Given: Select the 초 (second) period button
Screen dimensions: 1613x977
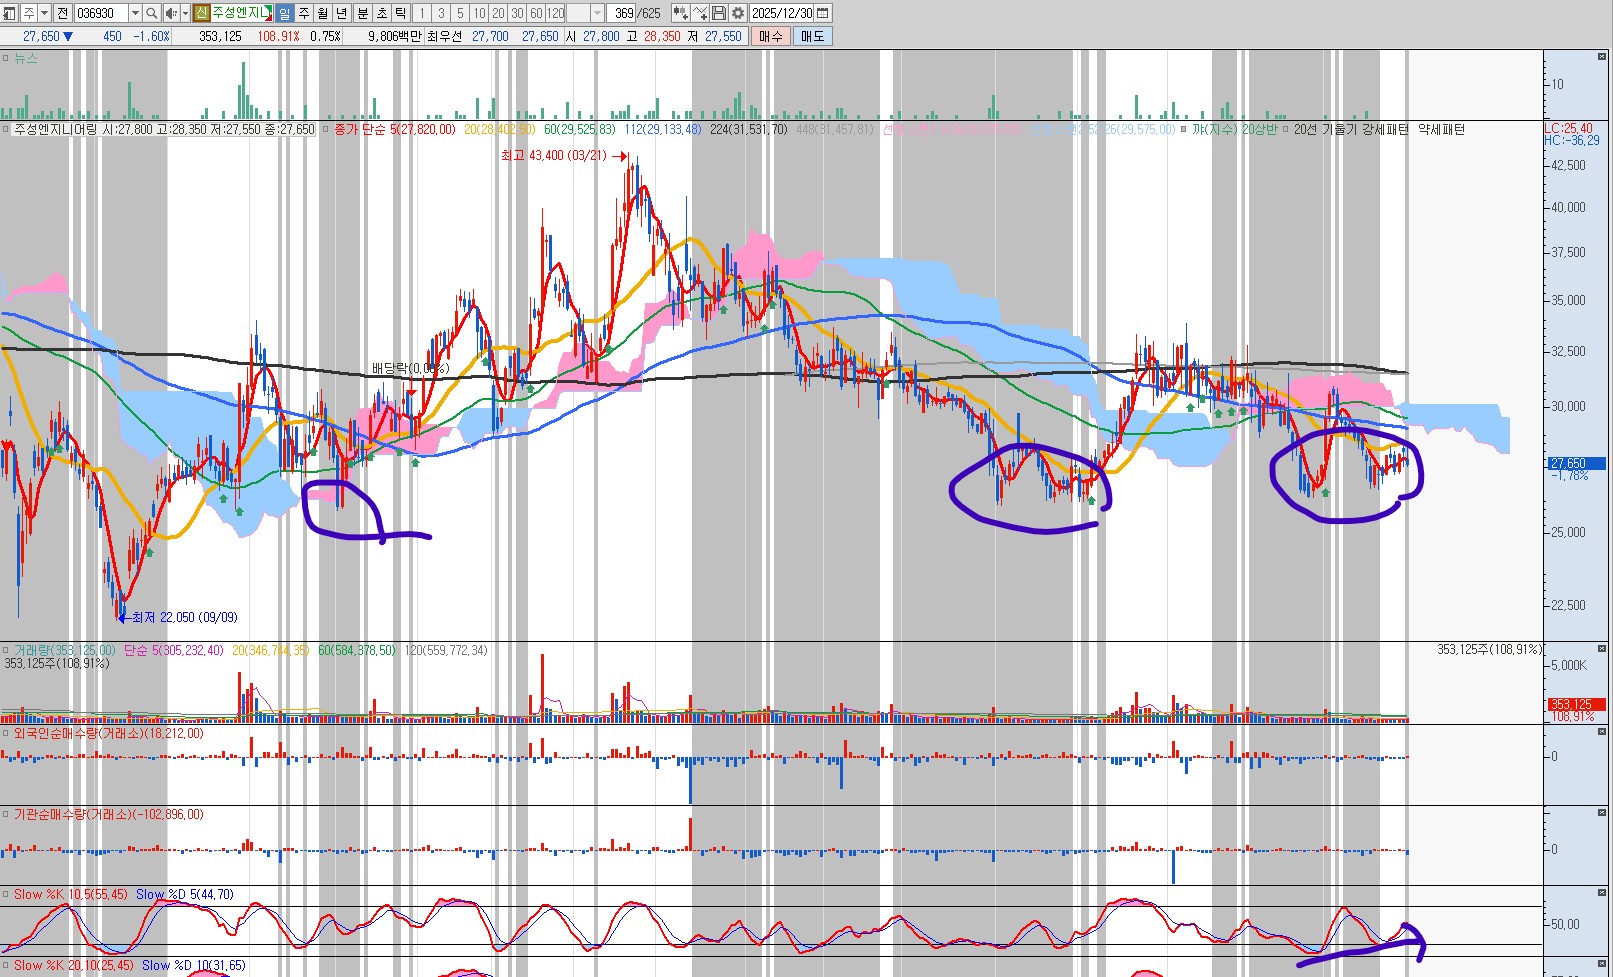Looking at the screenshot, I should click(x=381, y=13).
